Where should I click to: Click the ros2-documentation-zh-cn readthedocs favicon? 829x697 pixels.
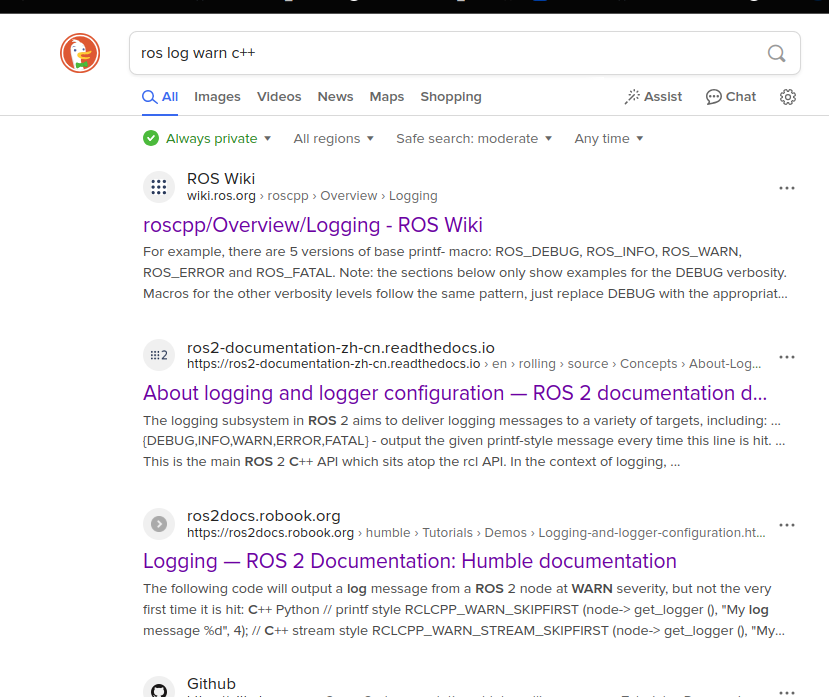(159, 355)
